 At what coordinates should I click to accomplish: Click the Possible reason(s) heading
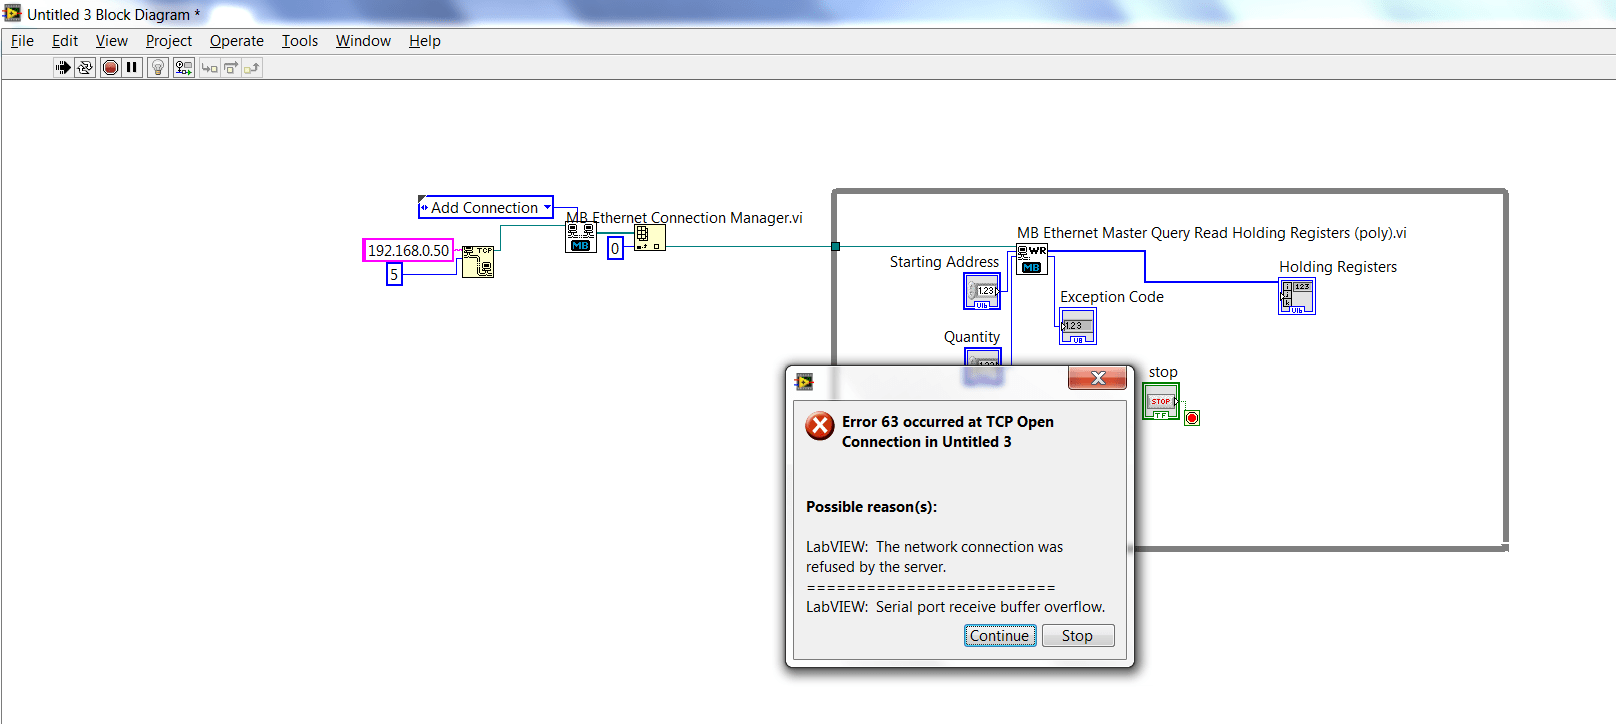(x=872, y=507)
